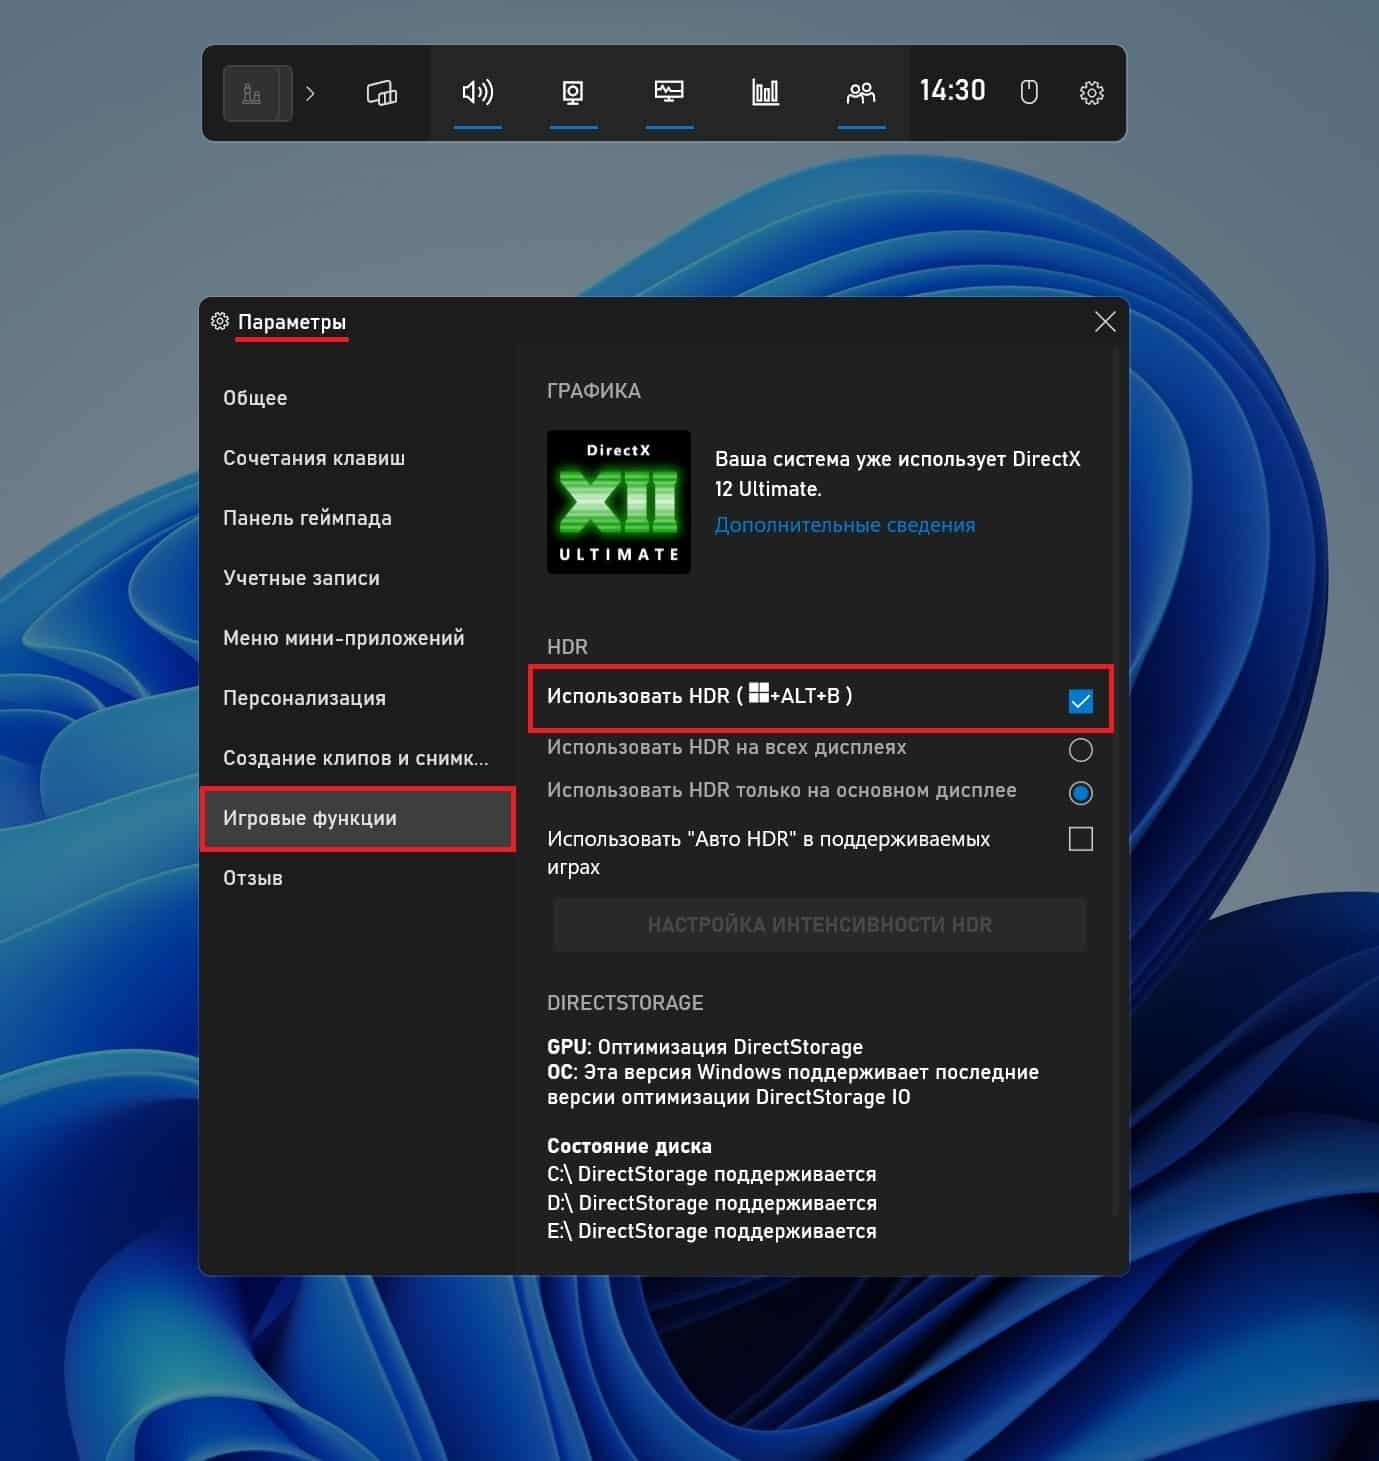Viewport: 1379px width, 1461px height.
Task: Select HDR only on main display radio
Action: point(1080,793)
